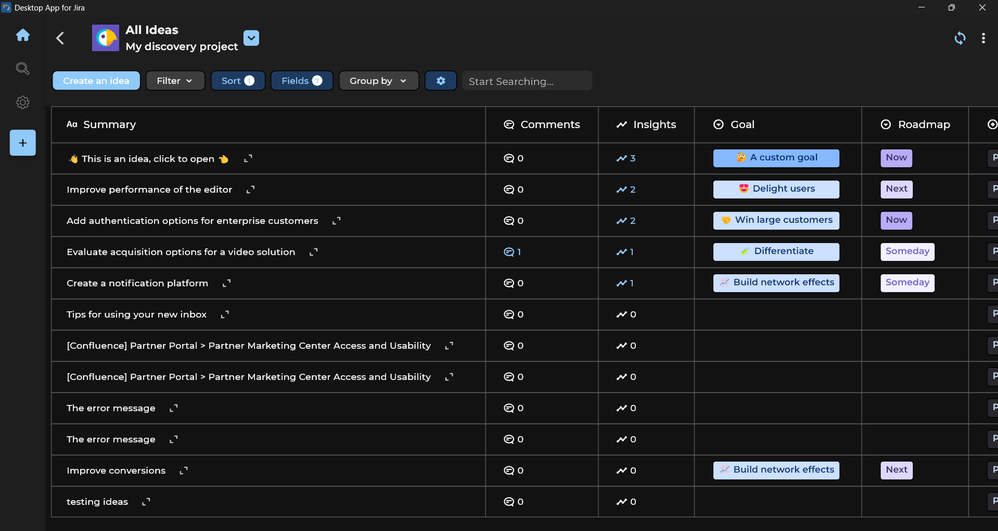This screenshot has width=998, height=531.
Task: Open 'testing ideas' summary text
Action: (x=97, y=502)
